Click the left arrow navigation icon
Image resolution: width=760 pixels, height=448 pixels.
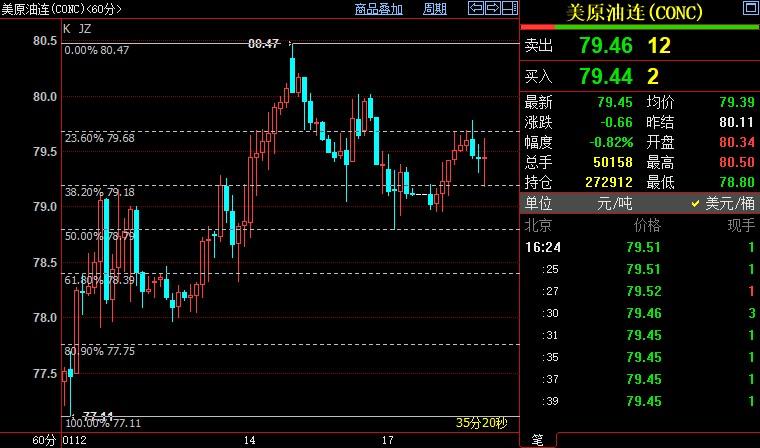(476, 9)
